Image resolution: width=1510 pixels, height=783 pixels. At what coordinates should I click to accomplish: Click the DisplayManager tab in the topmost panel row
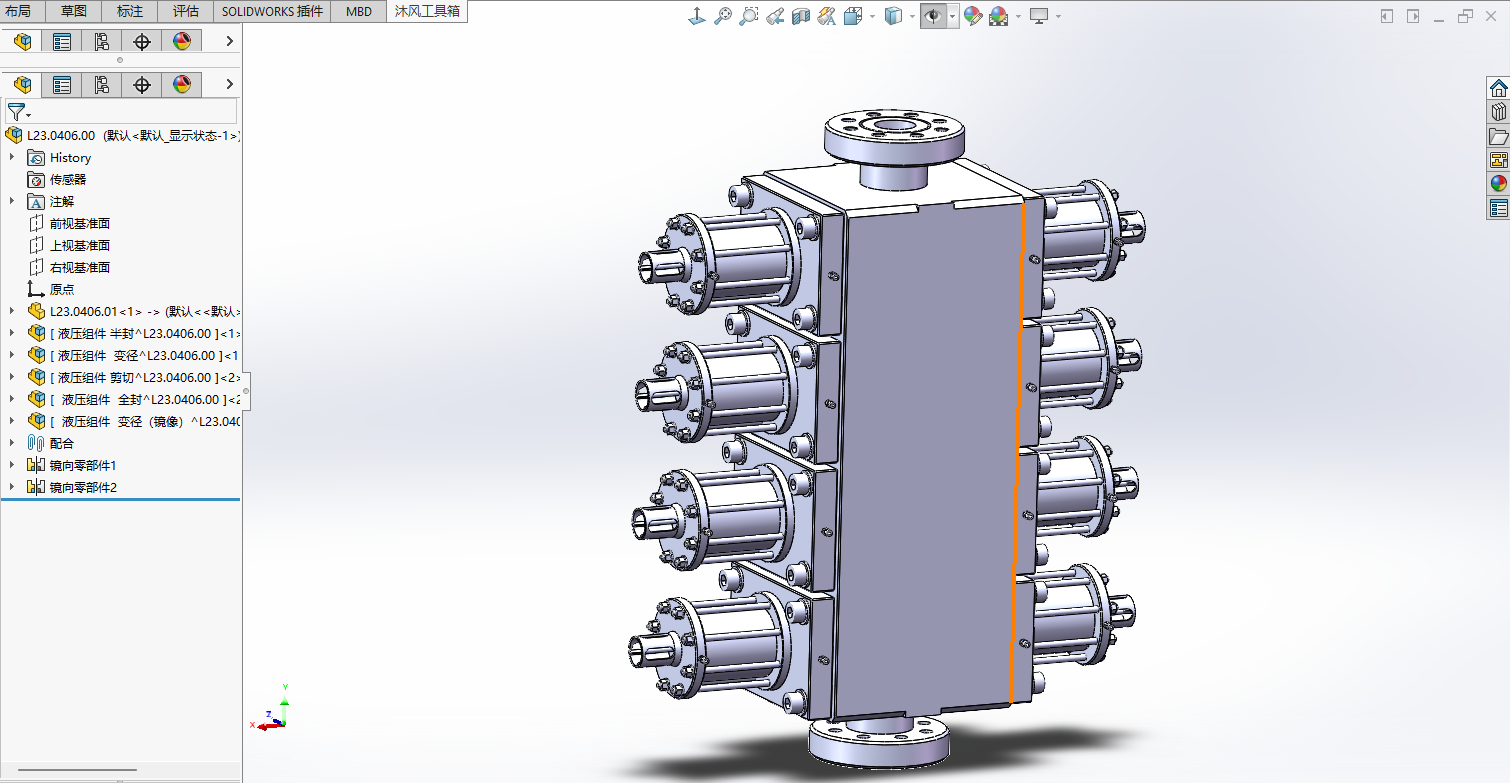click(x=182, y=41)
